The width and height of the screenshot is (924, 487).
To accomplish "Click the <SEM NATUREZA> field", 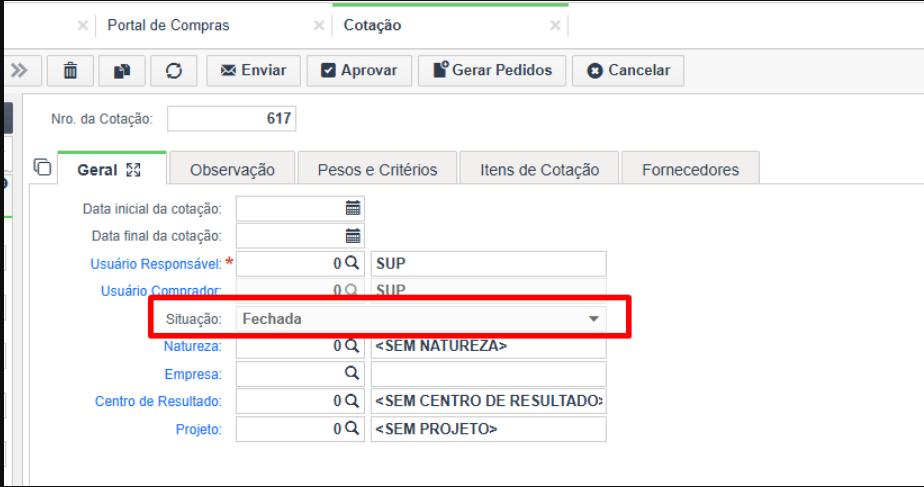I will (x=489, y=346).
